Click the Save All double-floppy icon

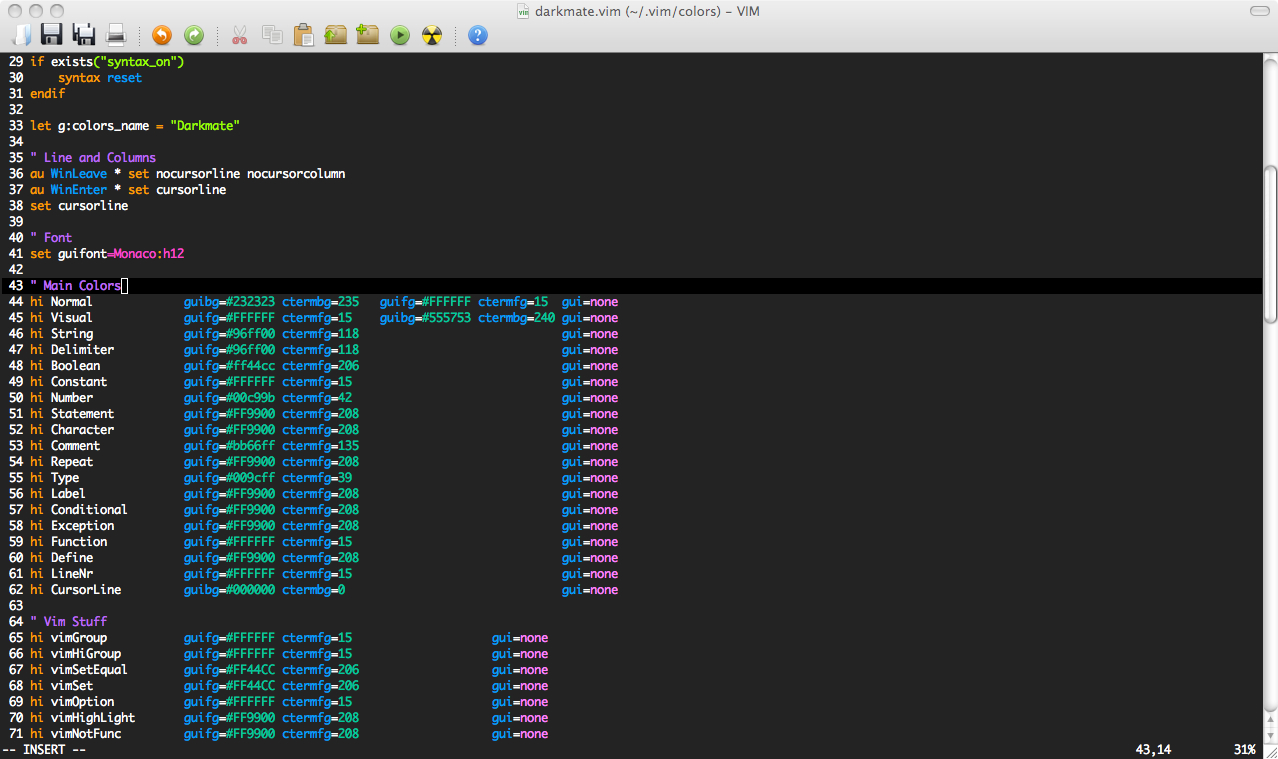84,36
